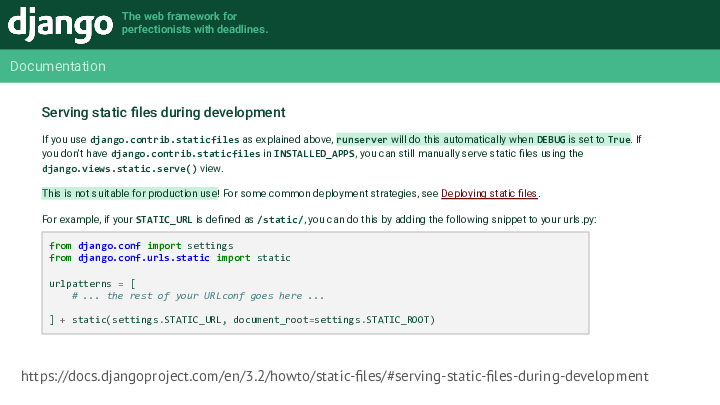
Task: Click the 'from django.conf.urls.static import static' line
Action: point(170,258)
